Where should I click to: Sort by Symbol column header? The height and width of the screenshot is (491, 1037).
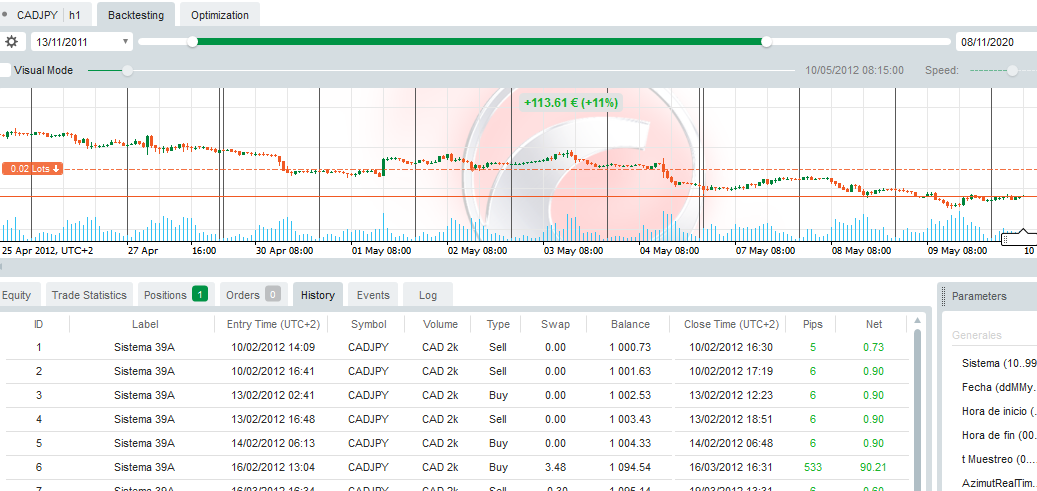[368, 324]
